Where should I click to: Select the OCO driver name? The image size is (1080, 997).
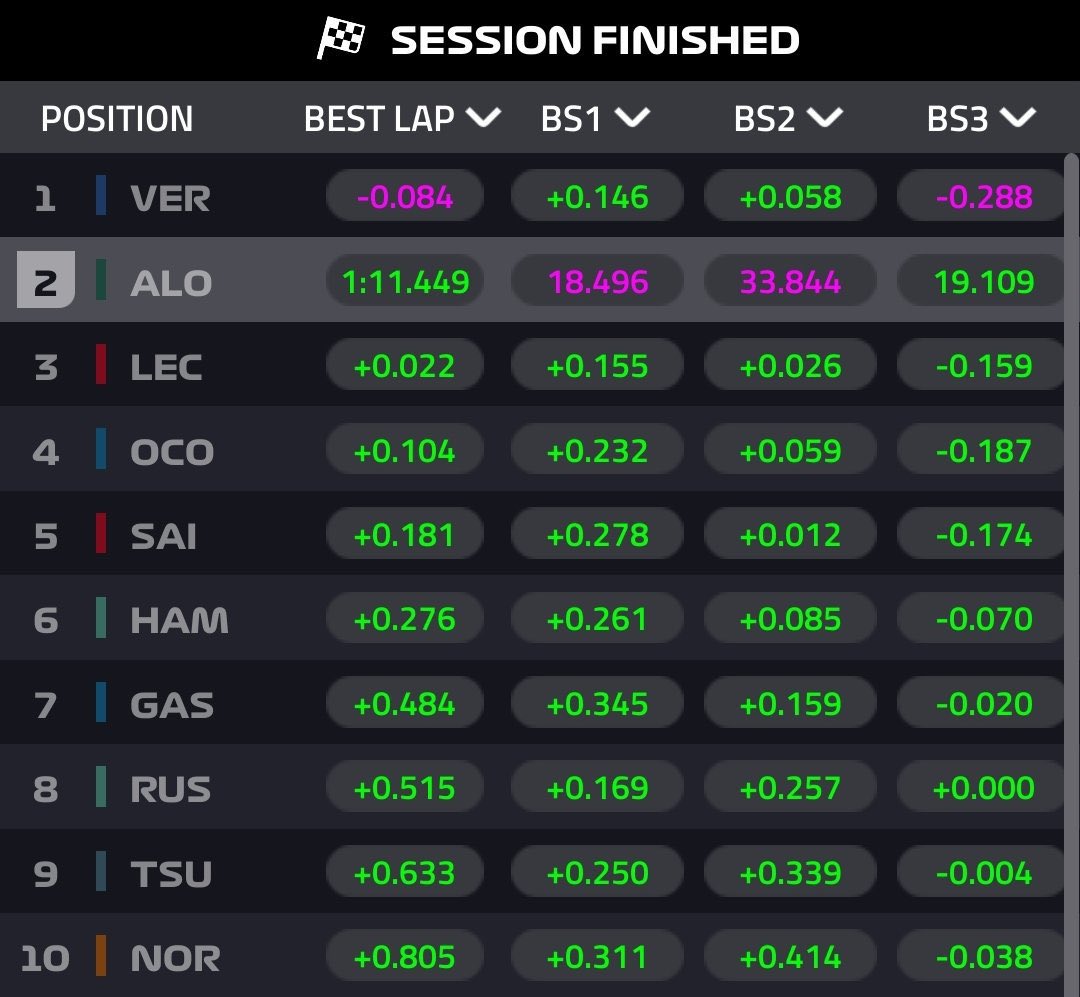pos(172,452)
